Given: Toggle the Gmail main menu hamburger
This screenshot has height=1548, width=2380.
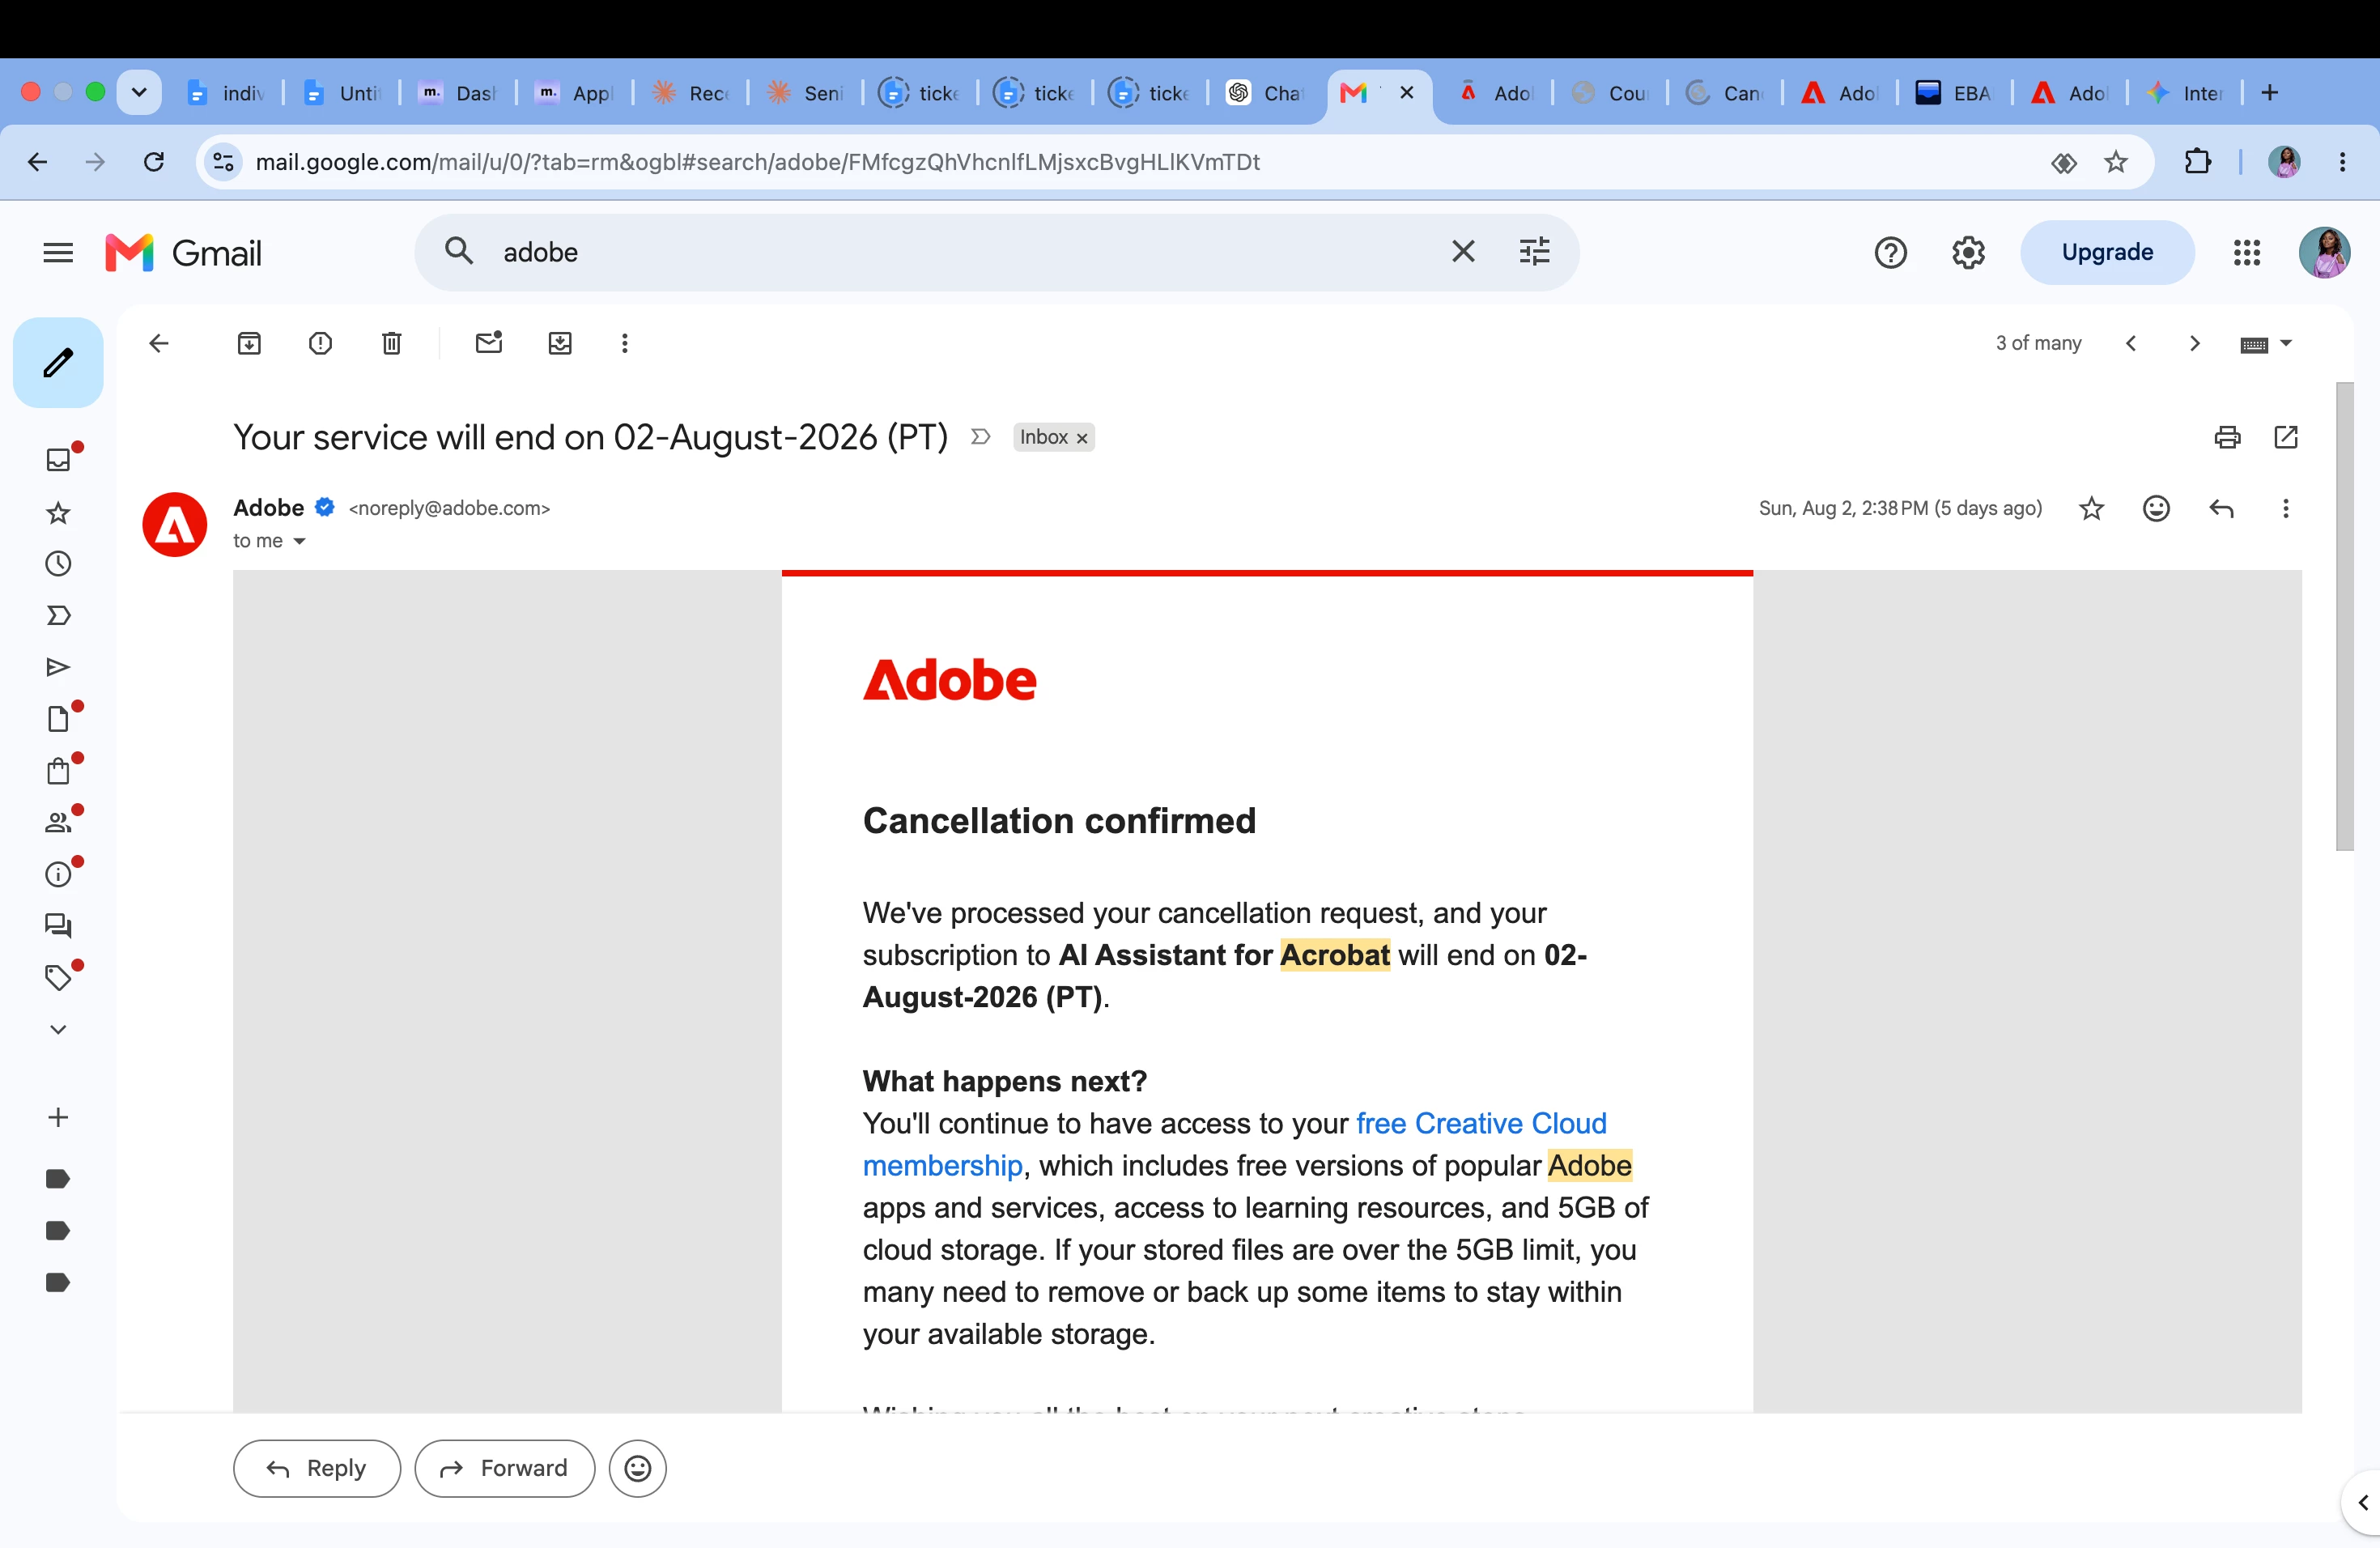Looking at the screenshot, I should click(58, 252).
